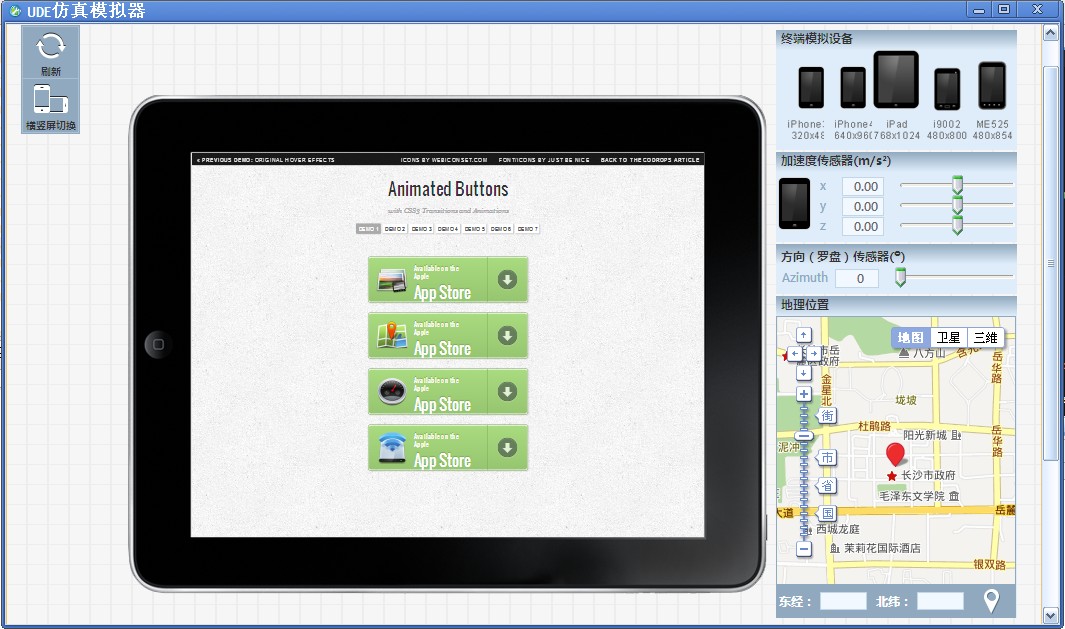This screenshot has width=1065, height=629.
Task: Click the Azimuth value field
Action: 857,278
